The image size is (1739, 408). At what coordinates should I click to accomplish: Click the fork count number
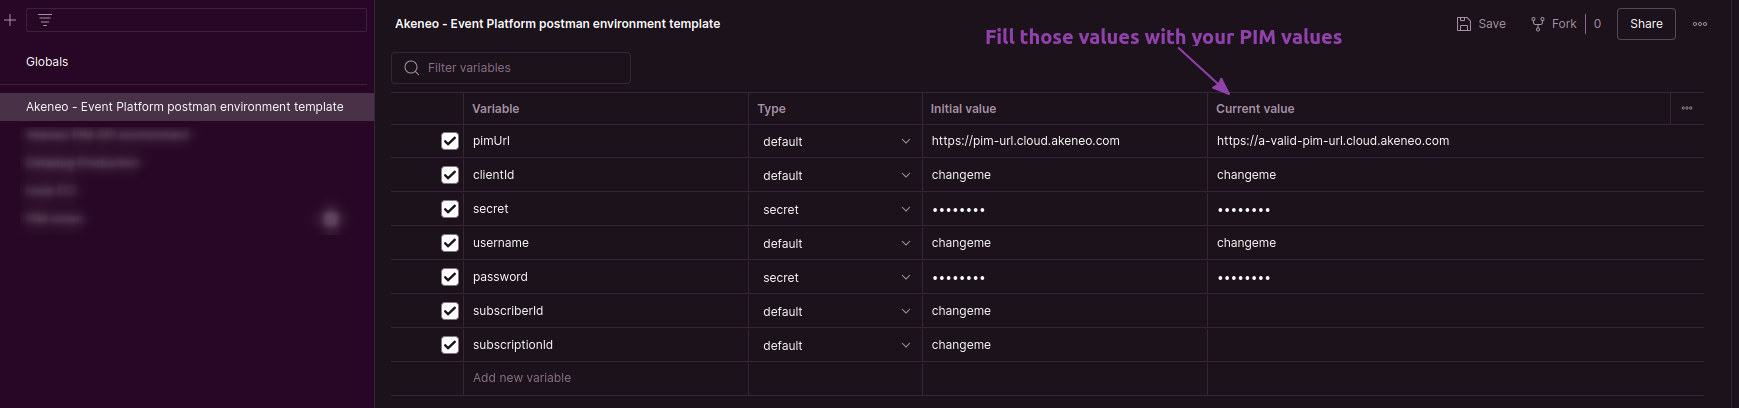[1597, 24]
